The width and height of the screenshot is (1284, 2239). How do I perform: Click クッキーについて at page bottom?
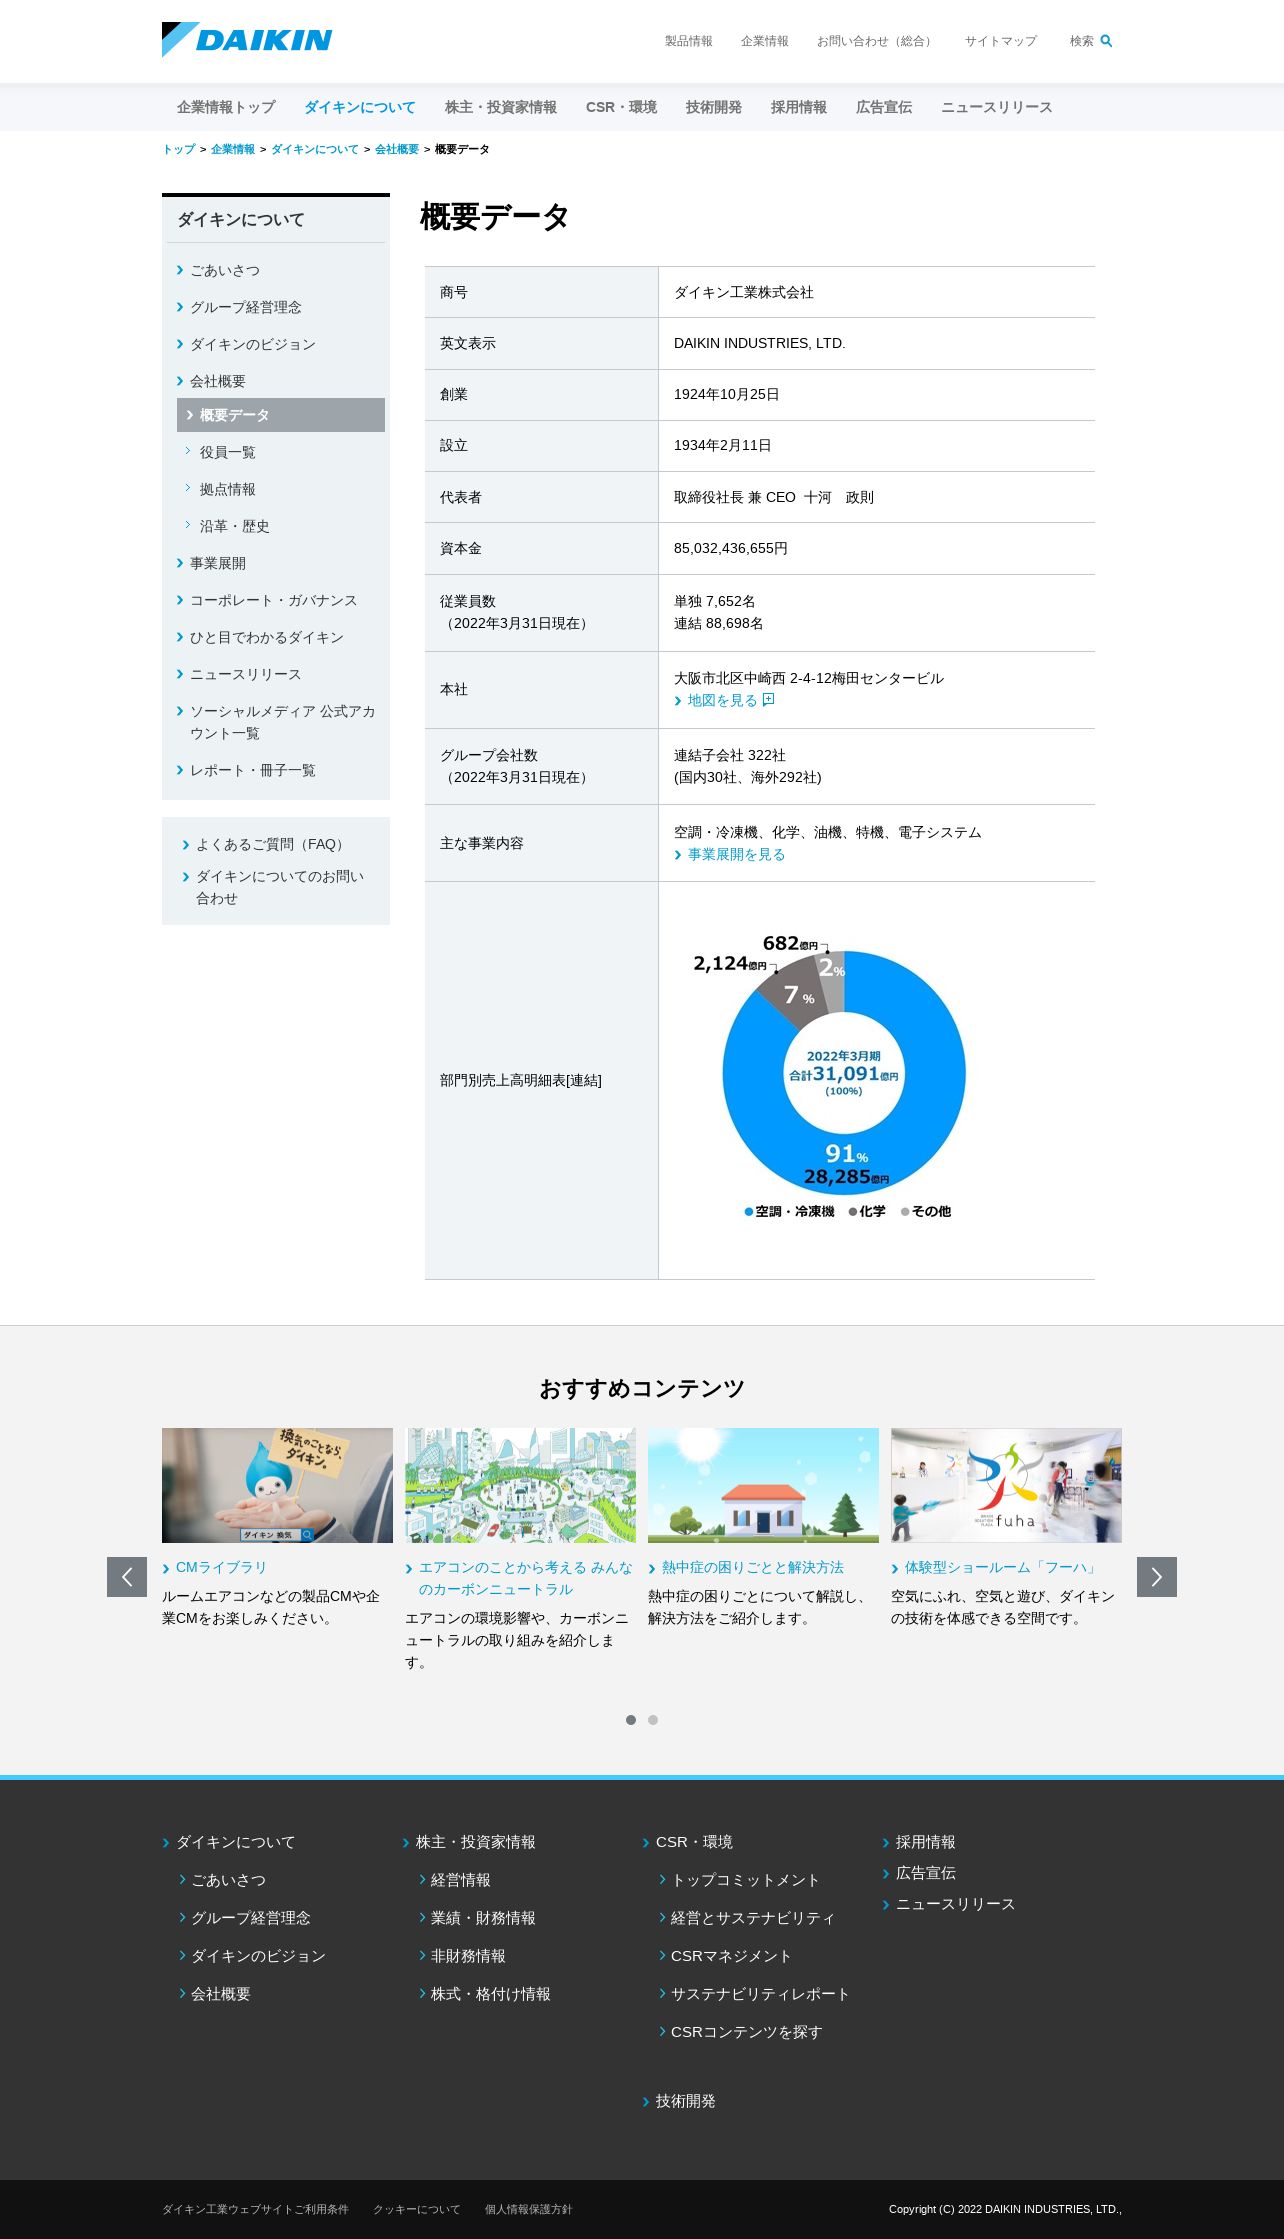[x=417, y=2209]
